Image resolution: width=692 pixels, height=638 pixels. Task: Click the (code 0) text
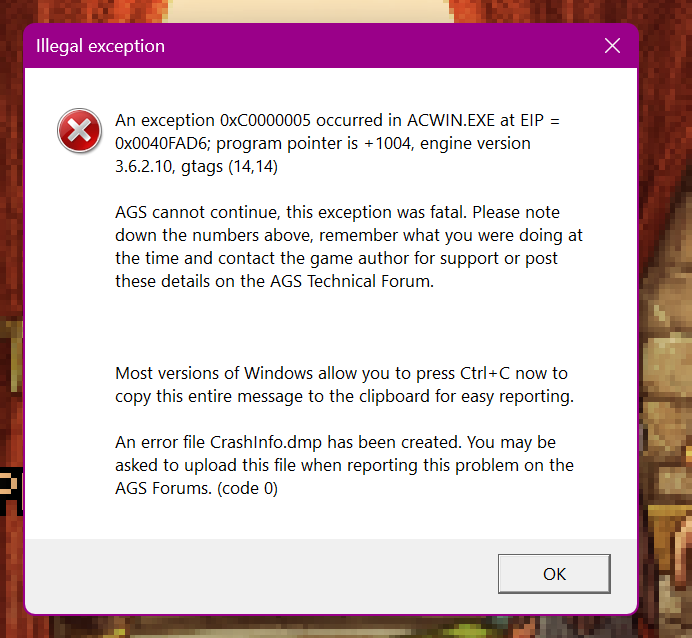[x=247, y=488]
